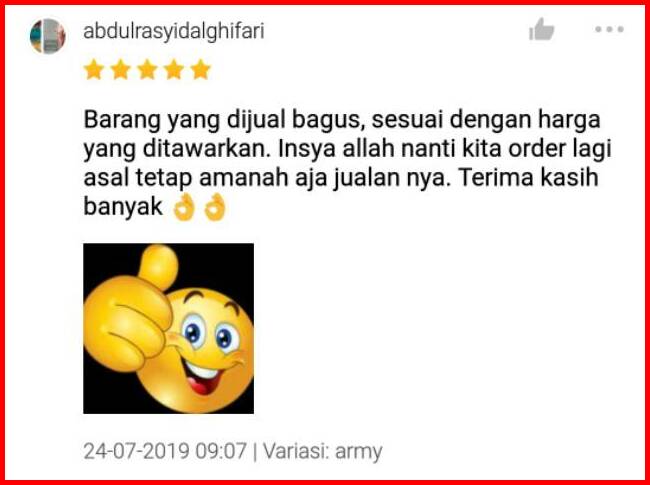Click the smiley's blue eyes in photo
Viewport: 650px width, 485px height.
tap(210, 334)
